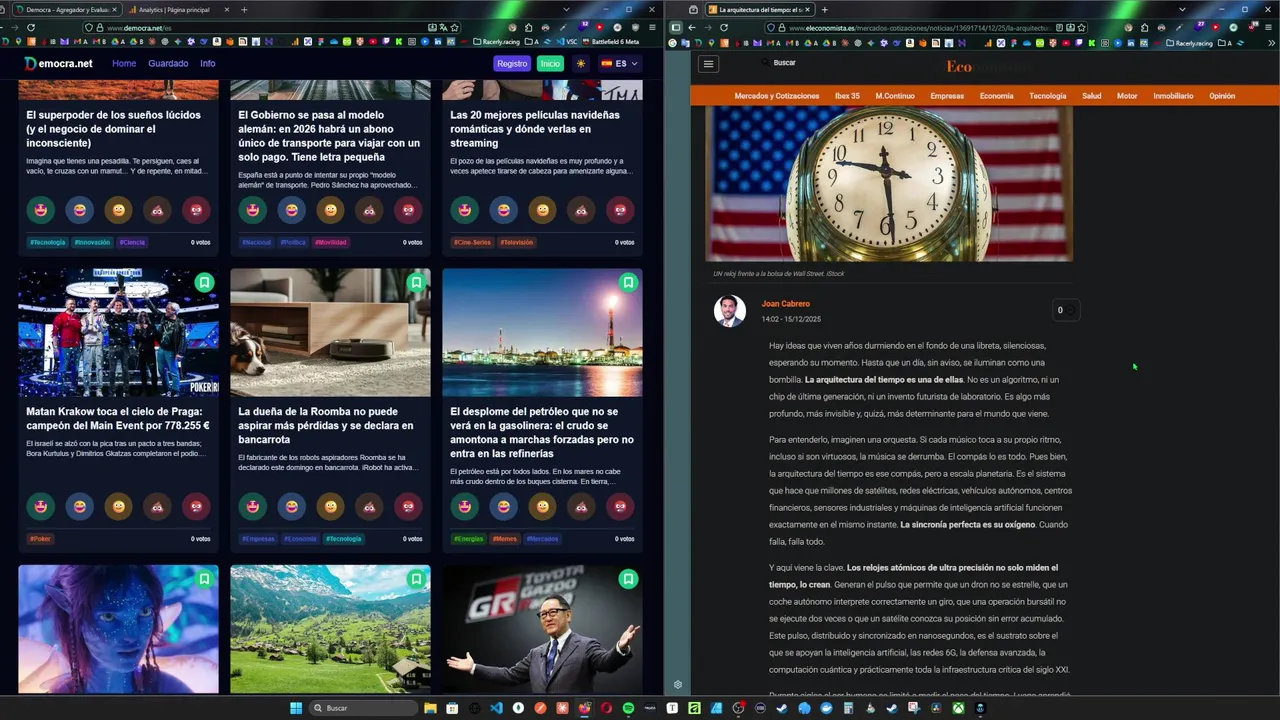Bookmark the petroleum refineries article
1280x720 pixels.
[628, 283]
